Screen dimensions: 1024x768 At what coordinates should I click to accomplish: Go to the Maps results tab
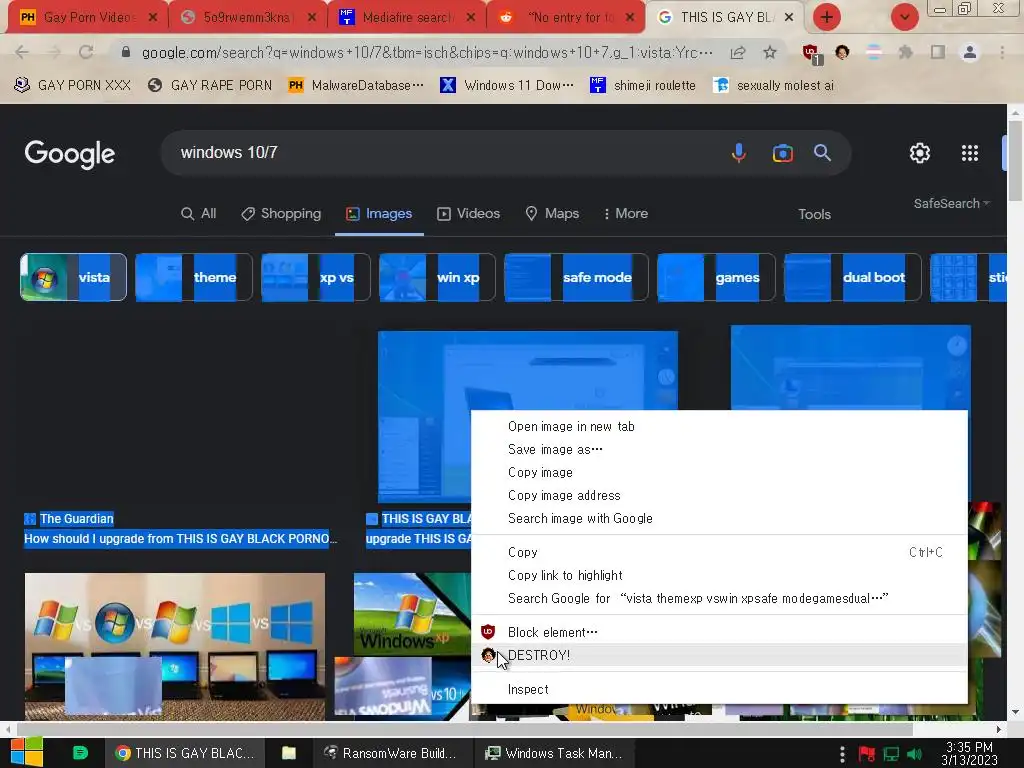point(552,214)
